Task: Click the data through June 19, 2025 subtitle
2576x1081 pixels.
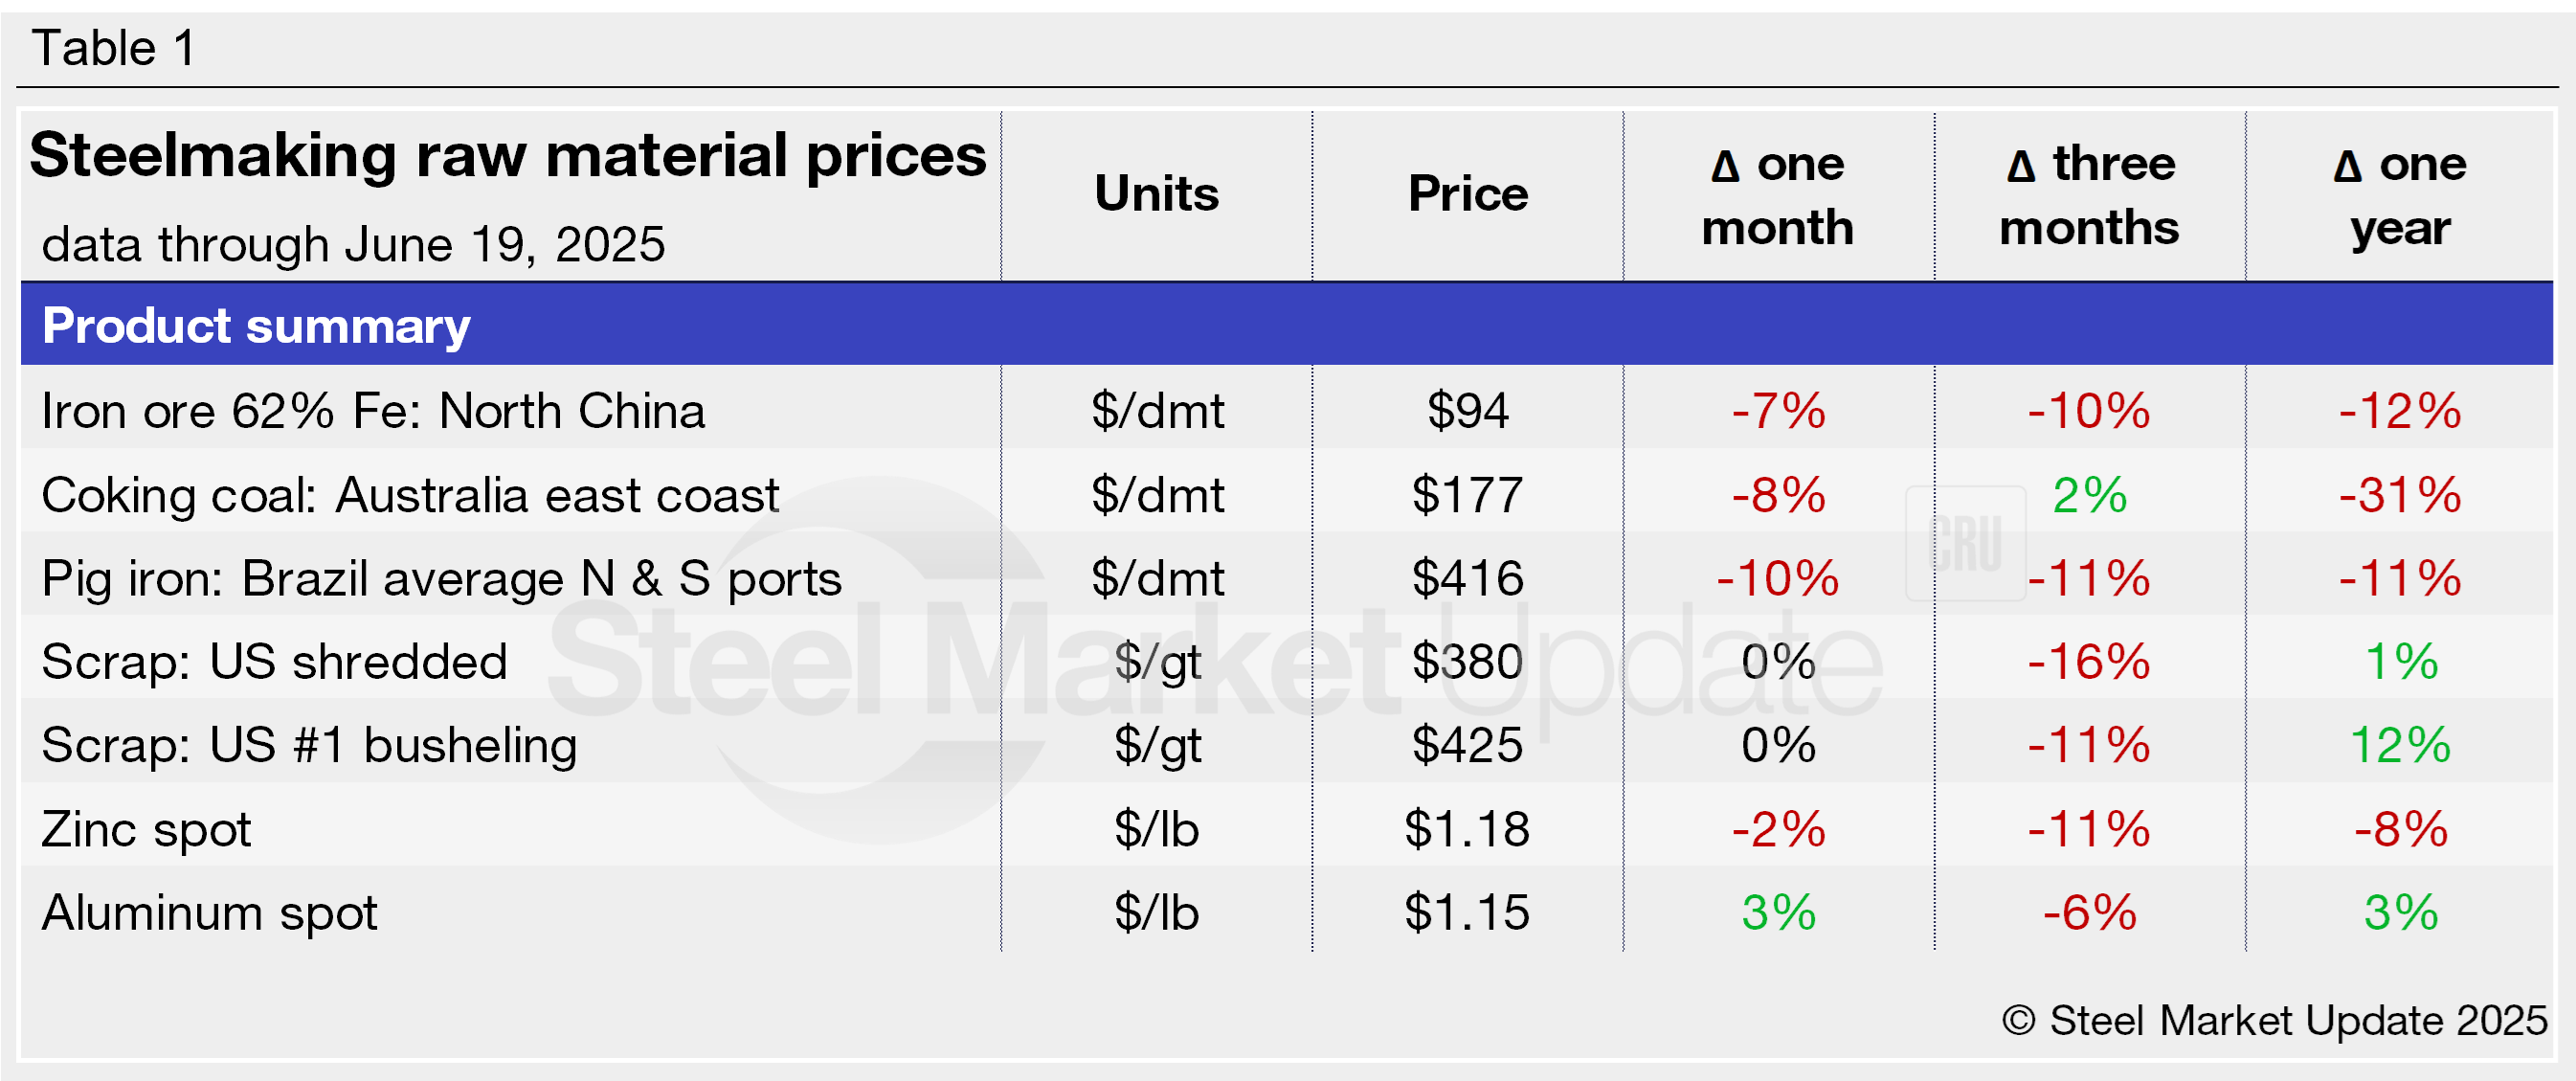Action: click(x=353, y=245)
